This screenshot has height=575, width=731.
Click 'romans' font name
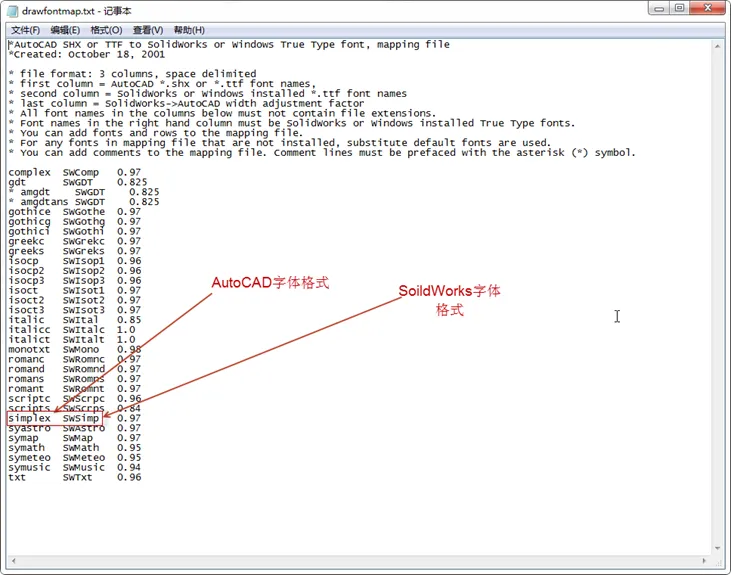click(x=26, y=379)
